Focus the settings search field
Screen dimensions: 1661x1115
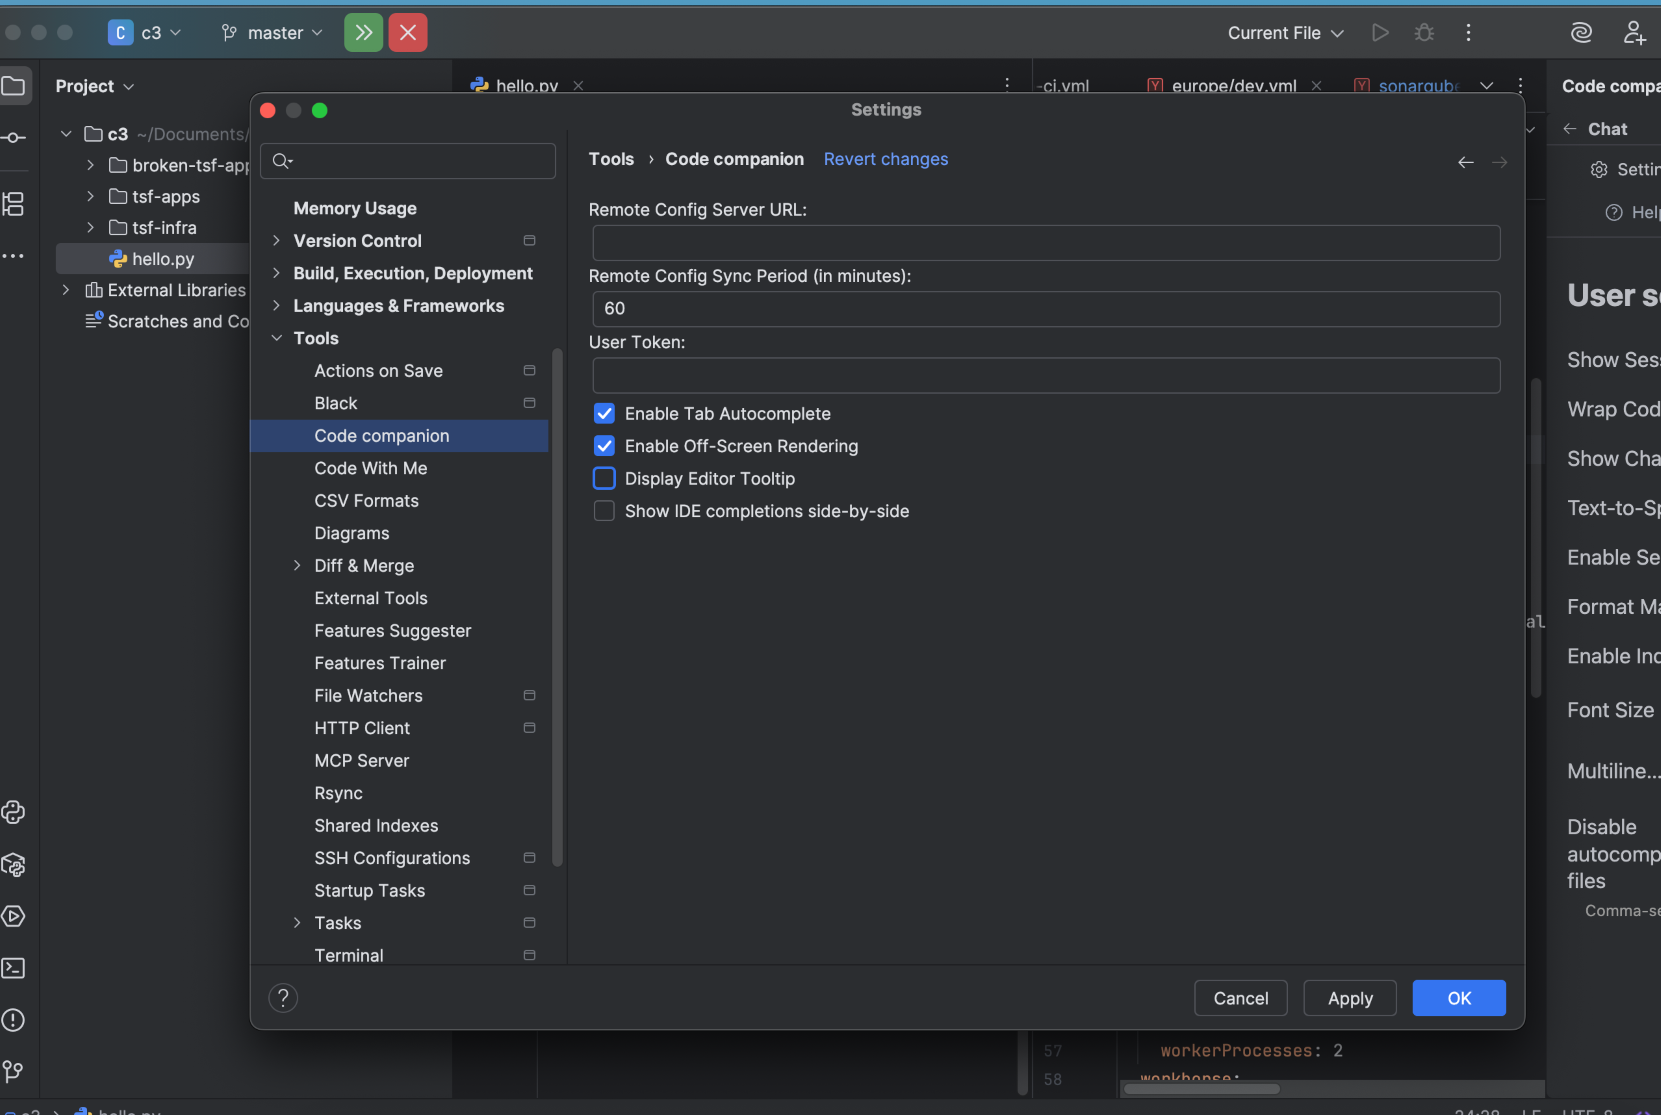(x=408, y=161)
